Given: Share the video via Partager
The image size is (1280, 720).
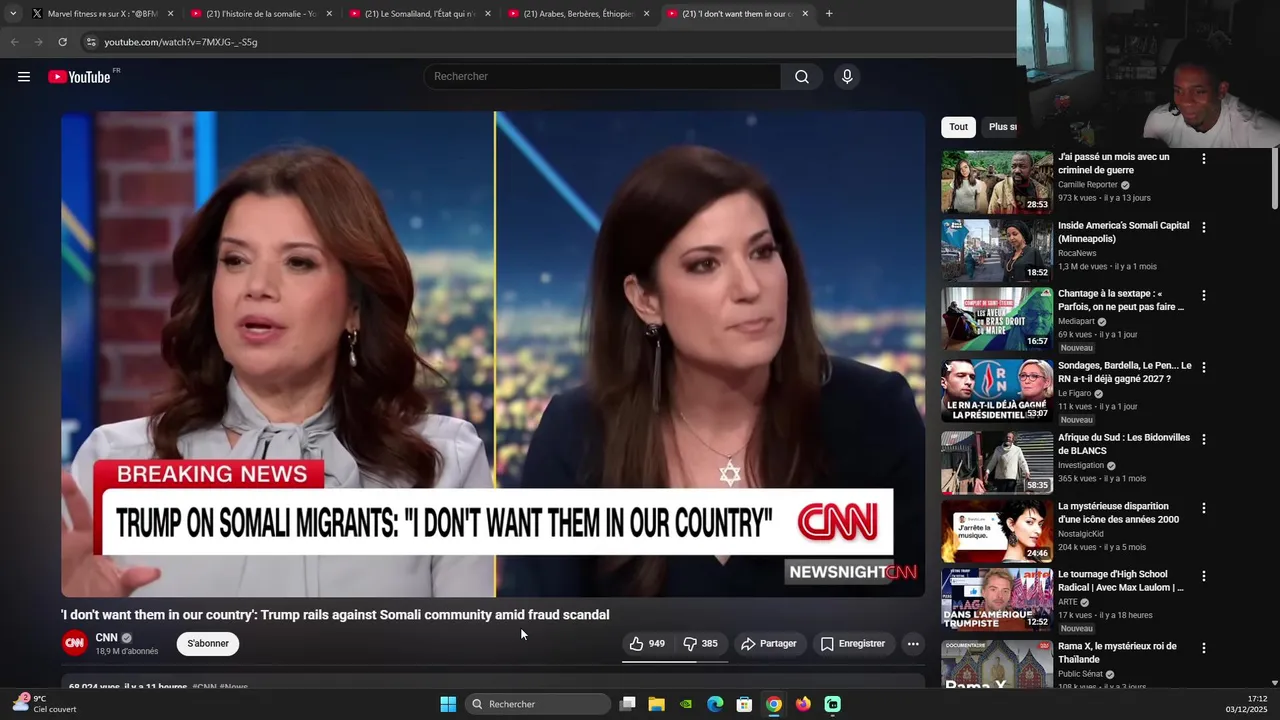Looking at the screenshot, I should [x=768, y=644].
